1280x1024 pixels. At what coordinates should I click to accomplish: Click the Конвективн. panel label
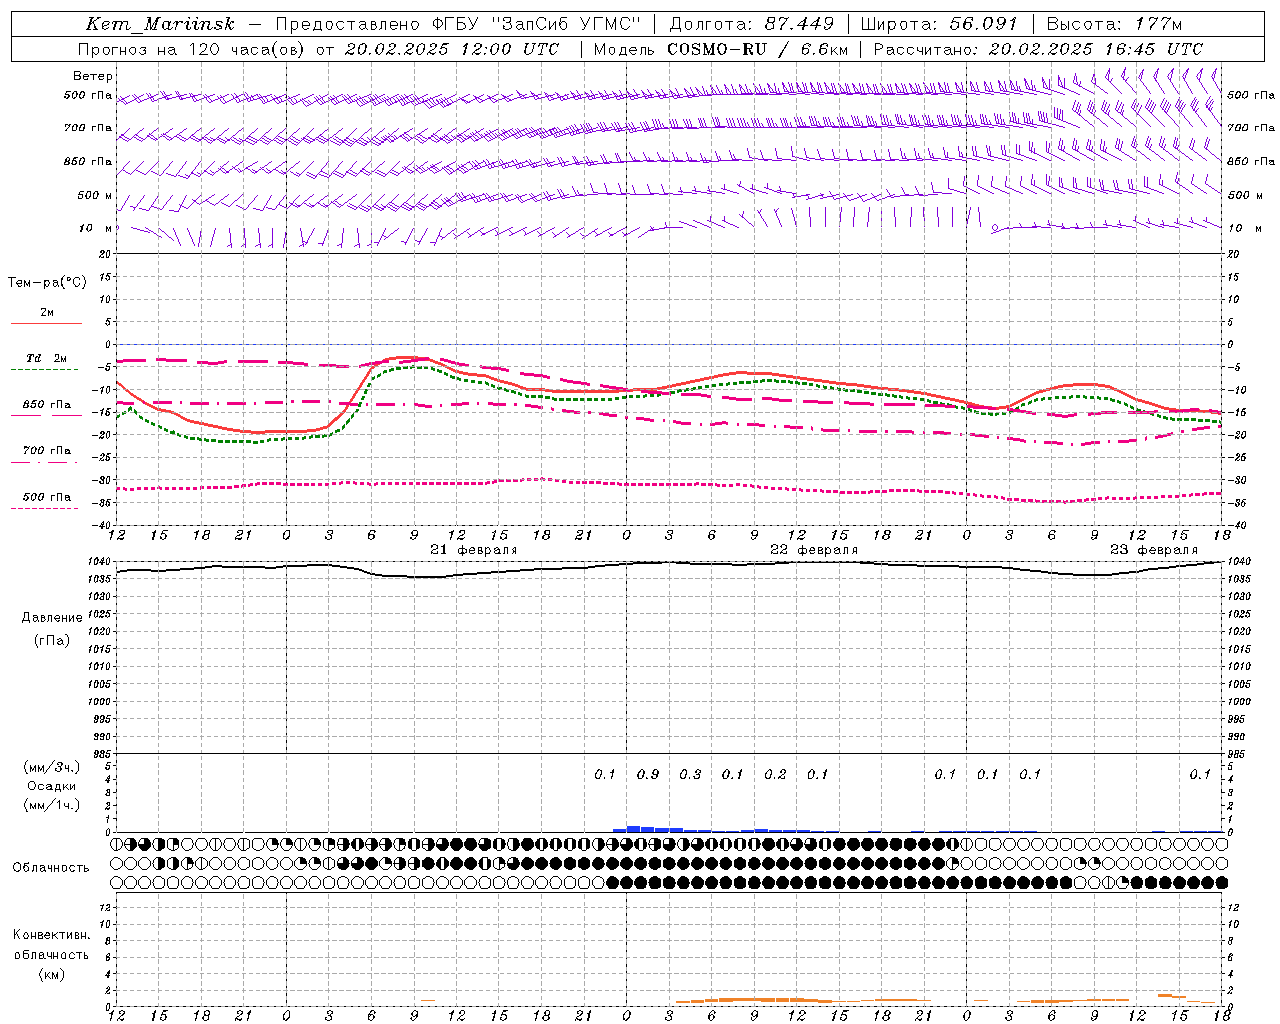[52, 935]
